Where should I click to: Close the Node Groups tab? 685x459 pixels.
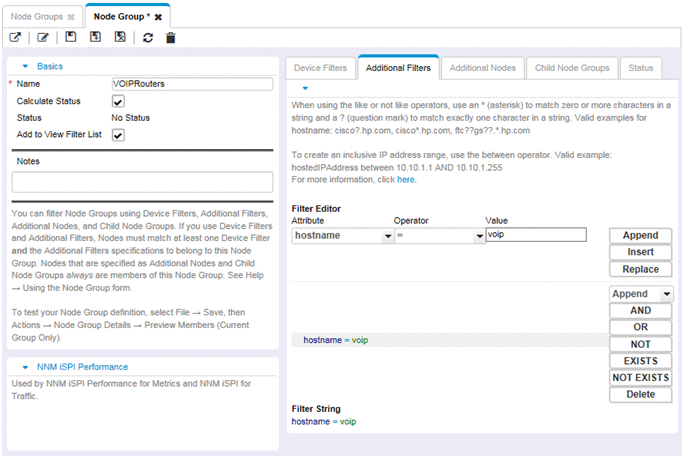(71, 17)
